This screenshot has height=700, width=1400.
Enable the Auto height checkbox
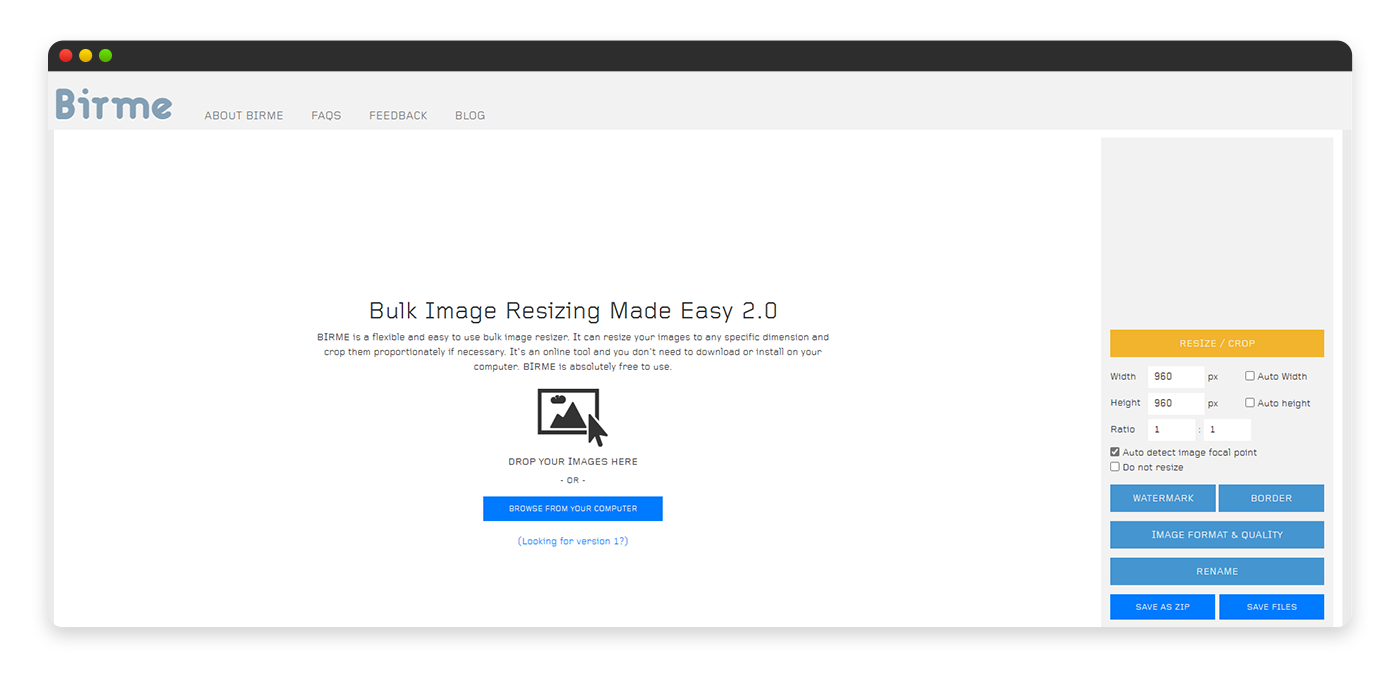coord(1250,403)
